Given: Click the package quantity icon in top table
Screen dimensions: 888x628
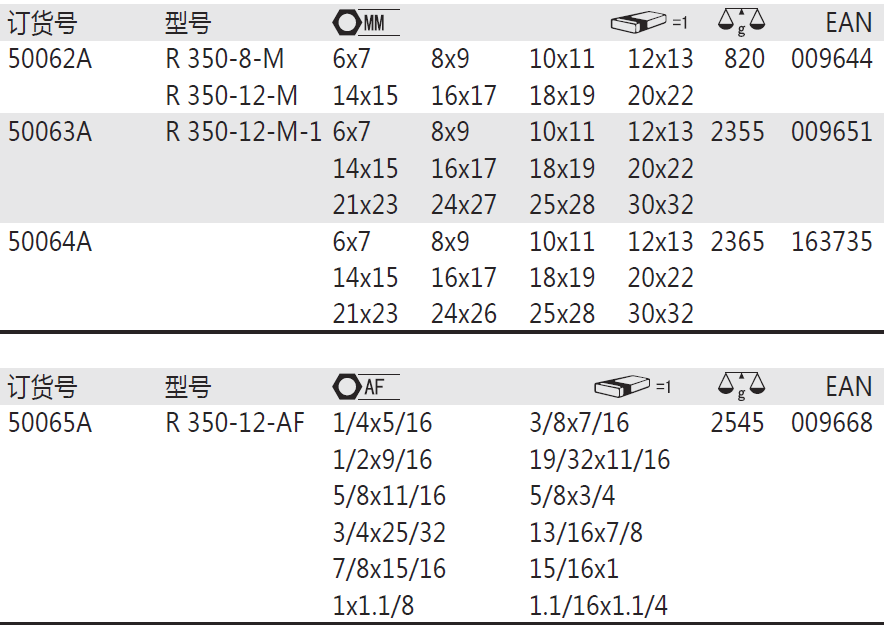Looking at the screenshot, I should coord(649,22).
